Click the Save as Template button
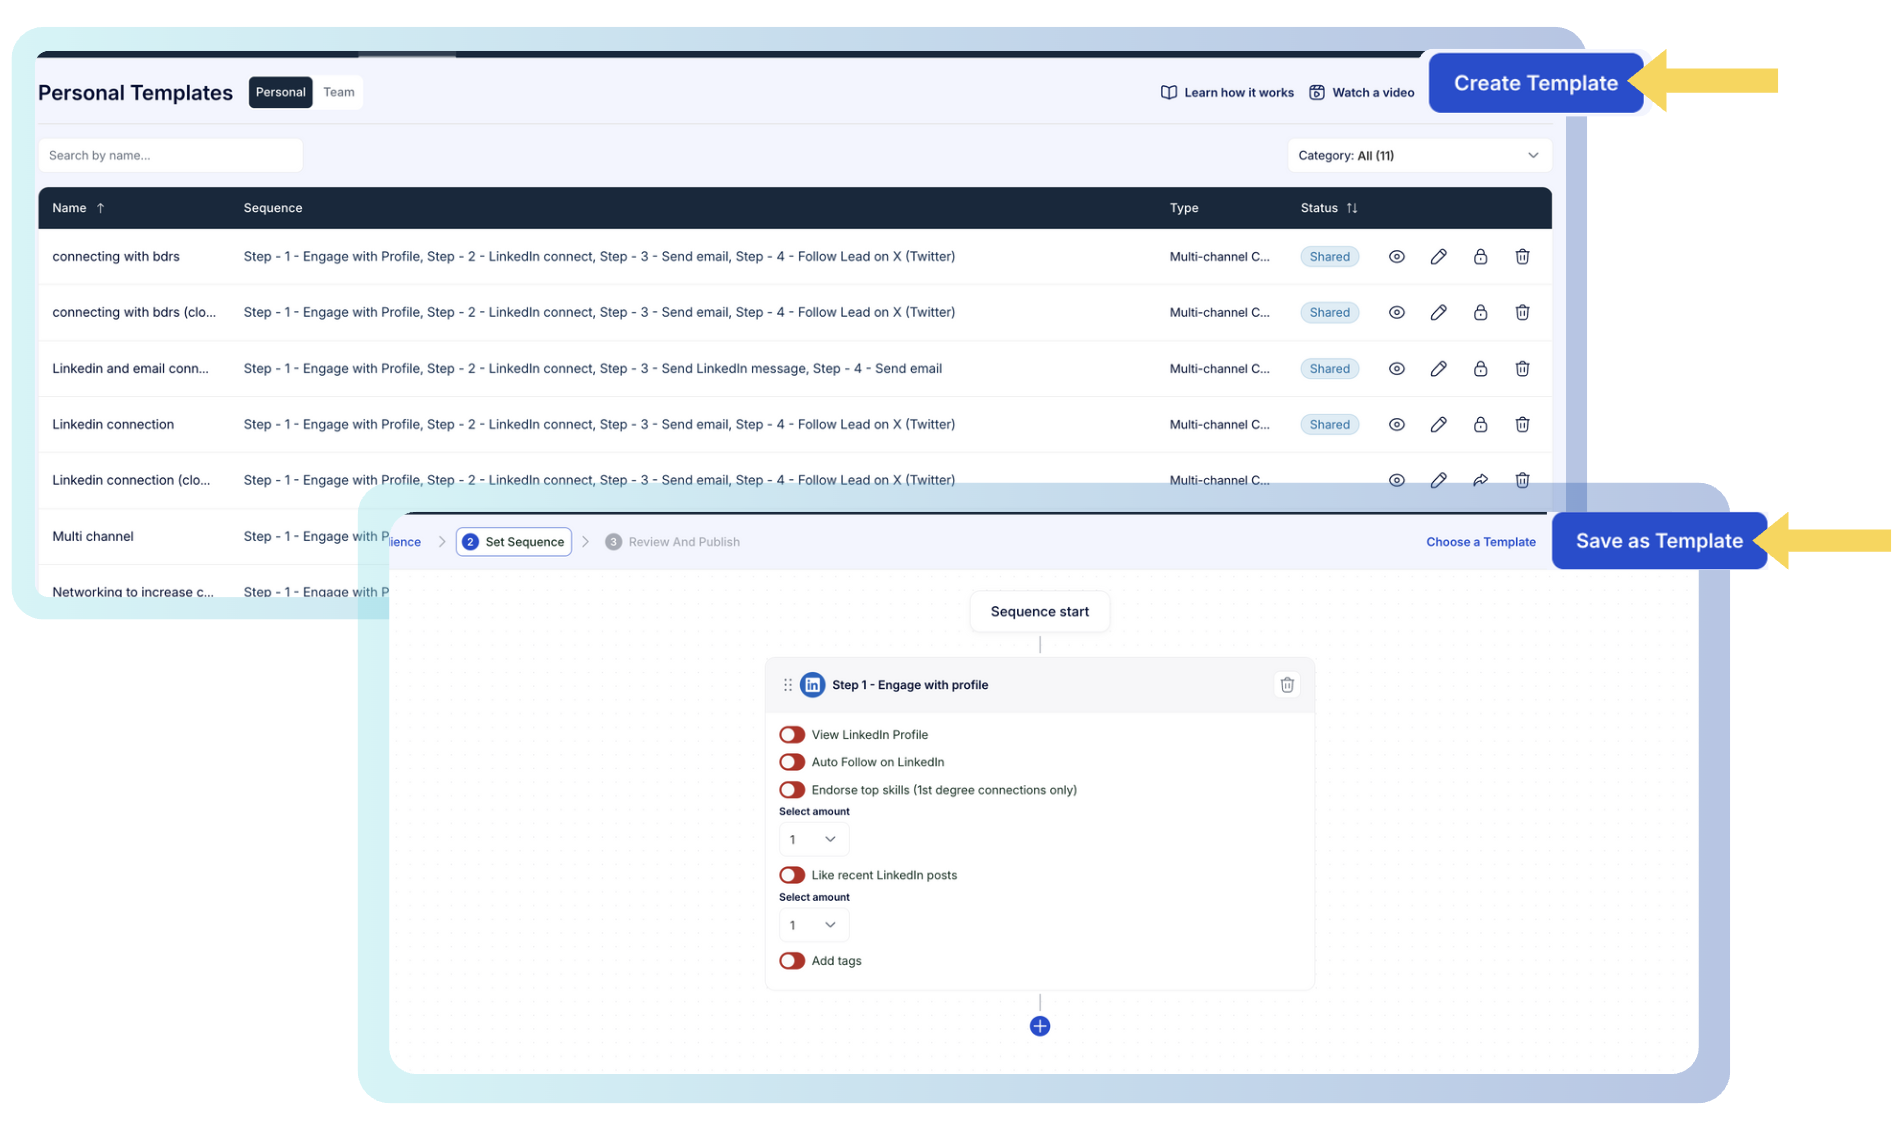 click(x=1658, y=541)
